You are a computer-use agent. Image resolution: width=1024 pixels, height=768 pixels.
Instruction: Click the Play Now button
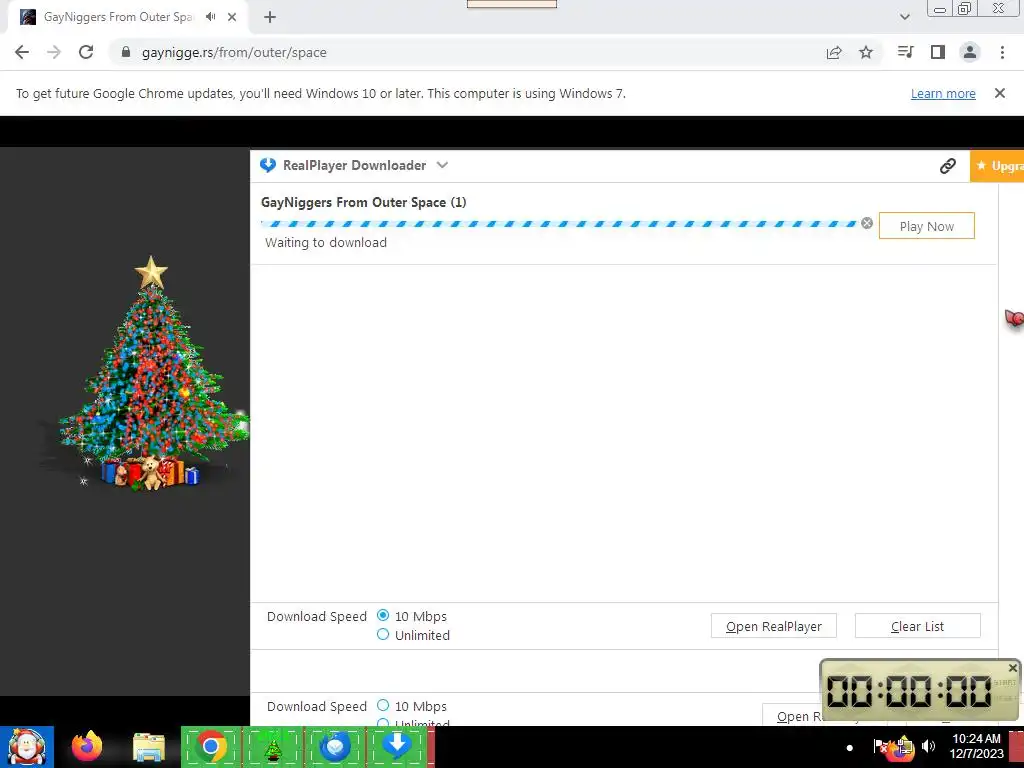click(927, 226)
